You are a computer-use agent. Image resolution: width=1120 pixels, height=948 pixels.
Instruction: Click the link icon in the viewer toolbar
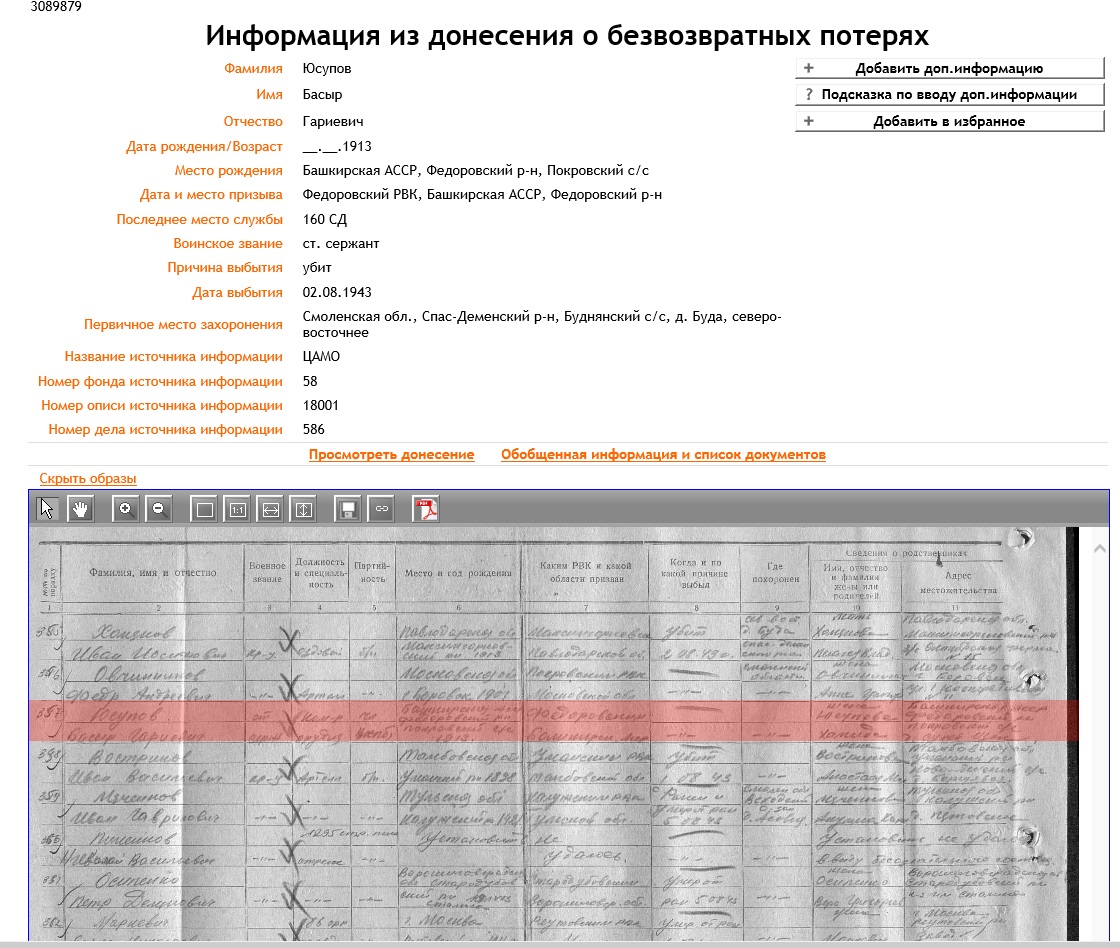[380, 508]
